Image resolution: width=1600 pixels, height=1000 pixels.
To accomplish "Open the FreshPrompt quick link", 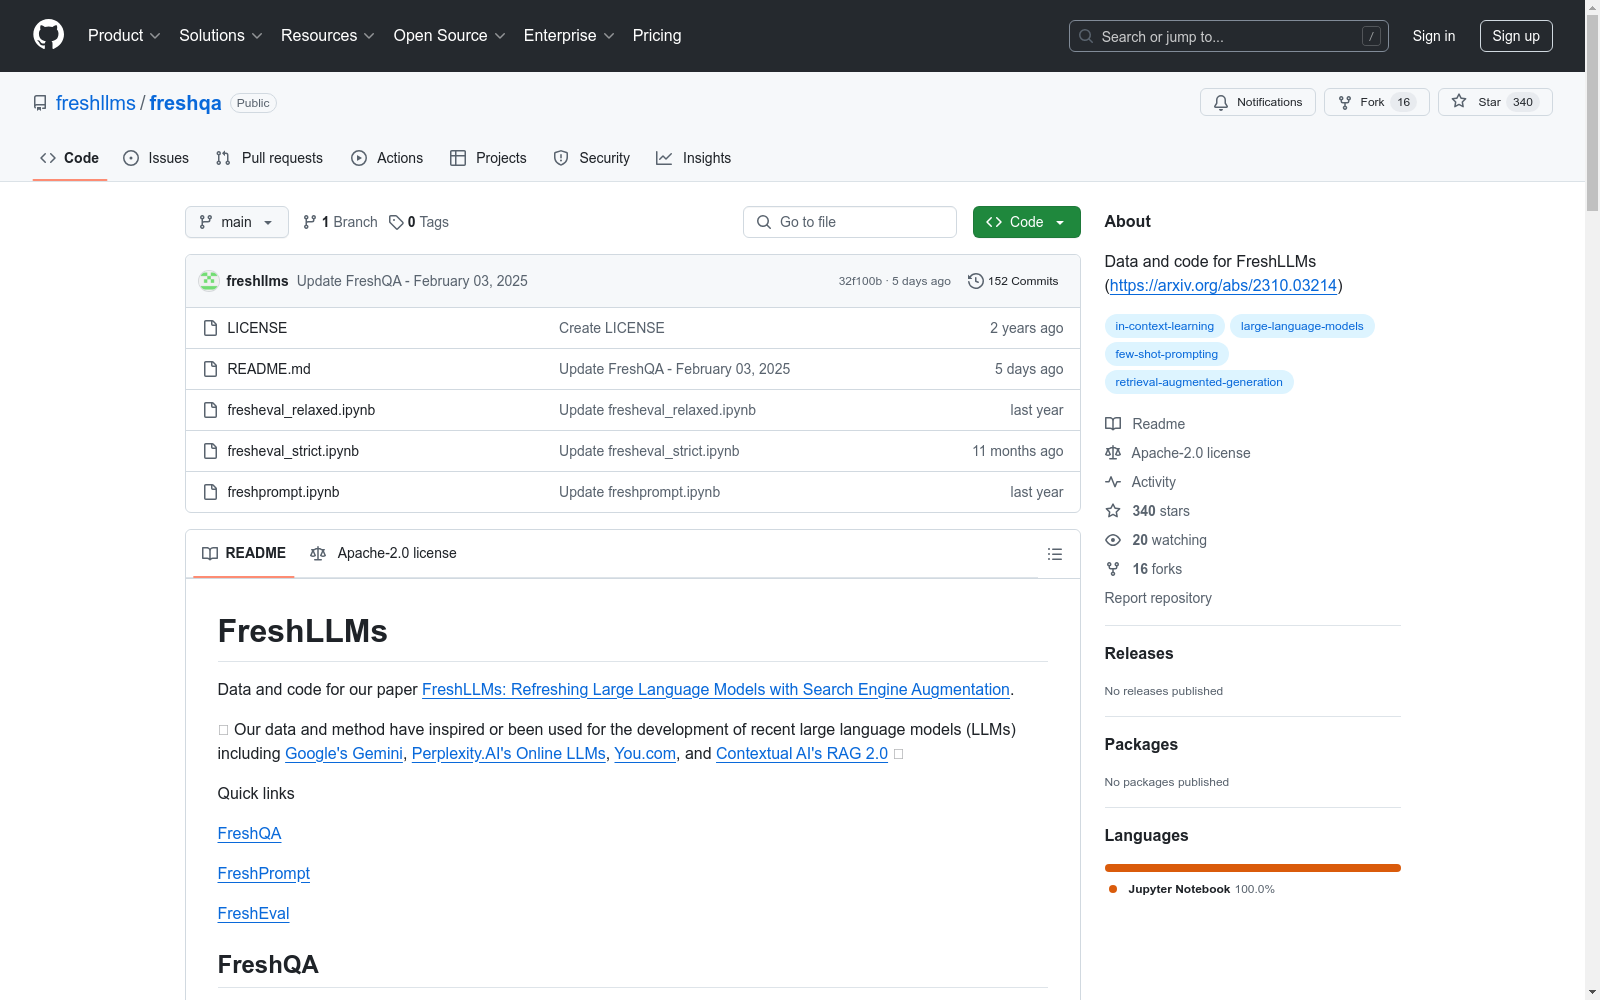I will [264, 873].
